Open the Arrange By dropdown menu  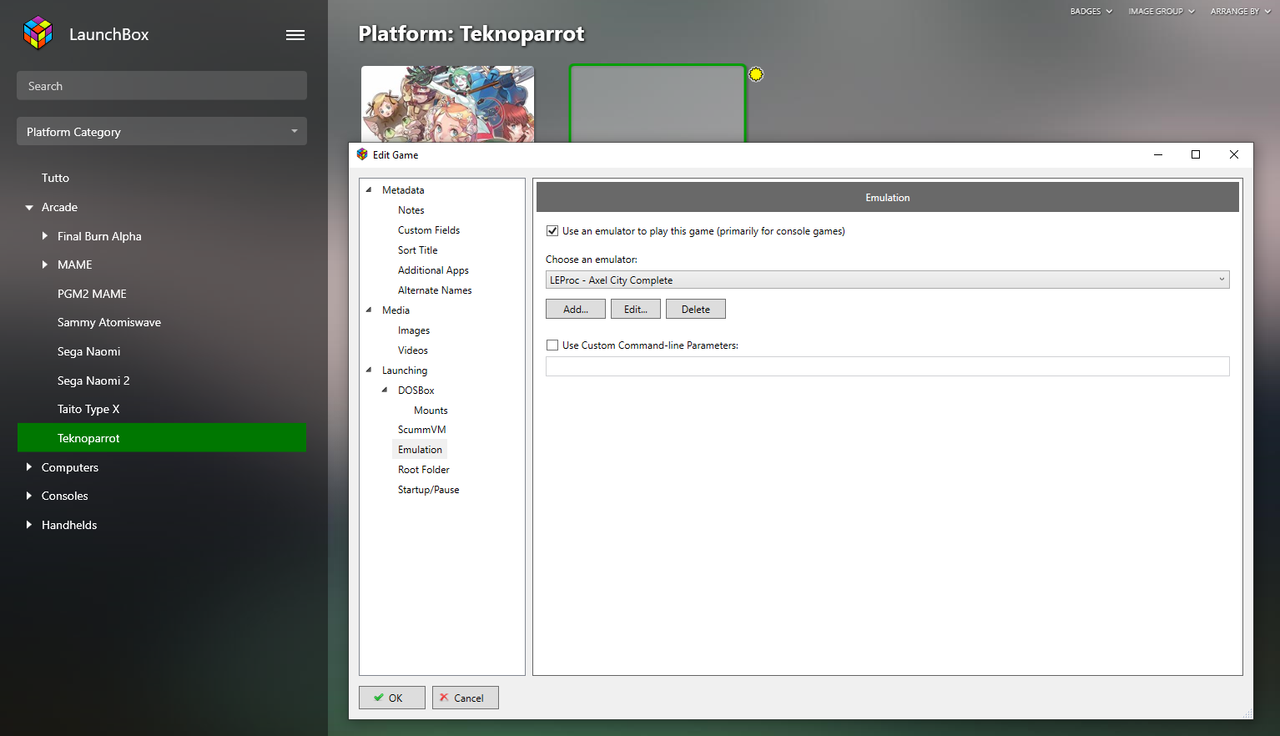click(1239, 11)
